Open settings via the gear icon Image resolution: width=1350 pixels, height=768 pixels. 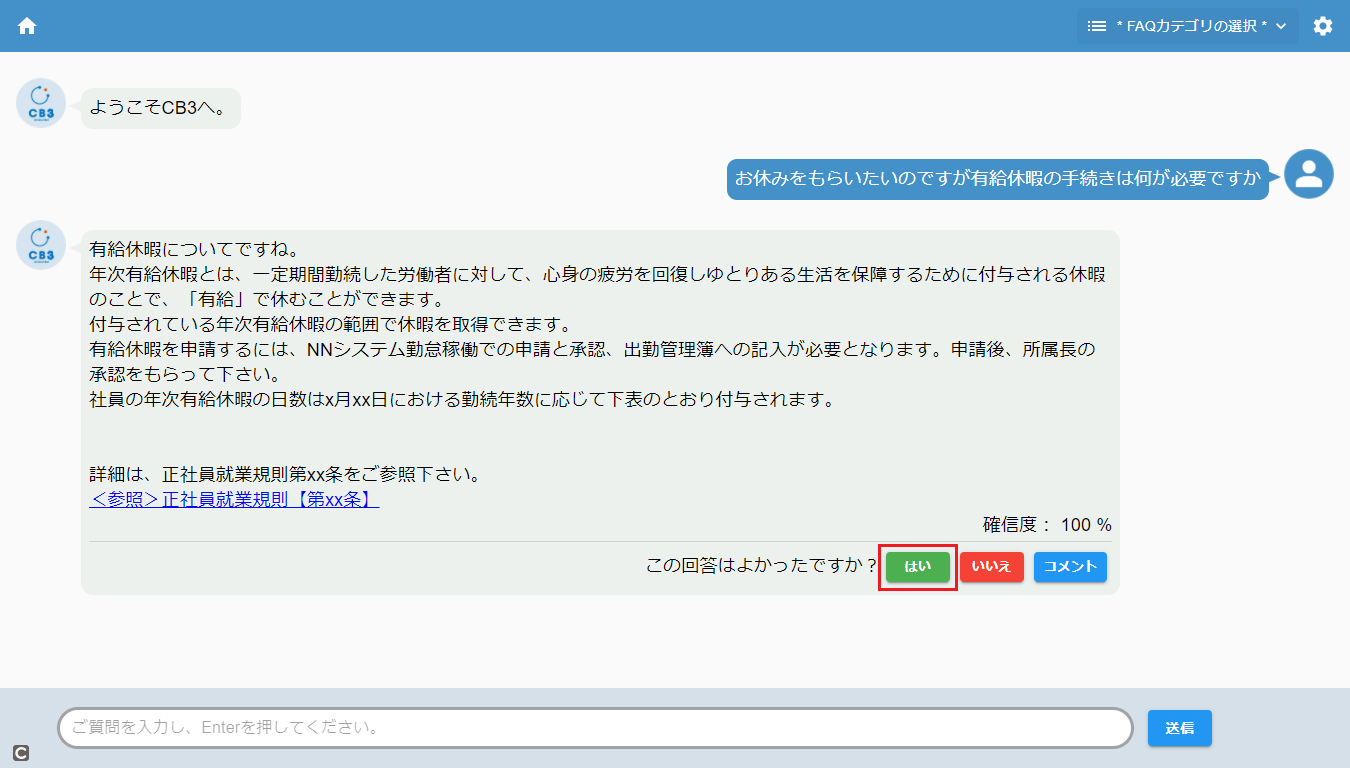point(1323,26)
